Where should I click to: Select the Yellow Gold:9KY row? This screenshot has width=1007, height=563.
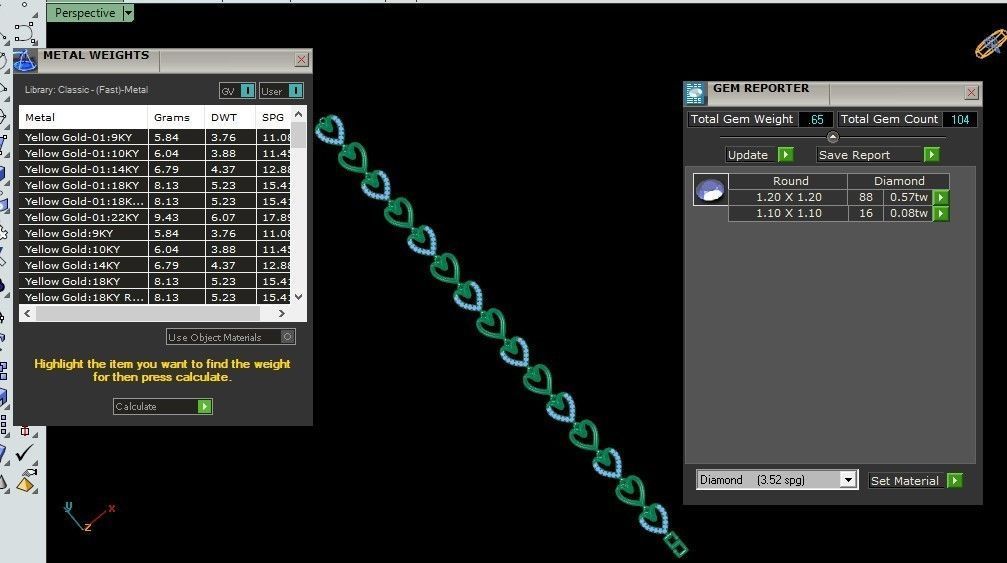[x=155, y=233]
